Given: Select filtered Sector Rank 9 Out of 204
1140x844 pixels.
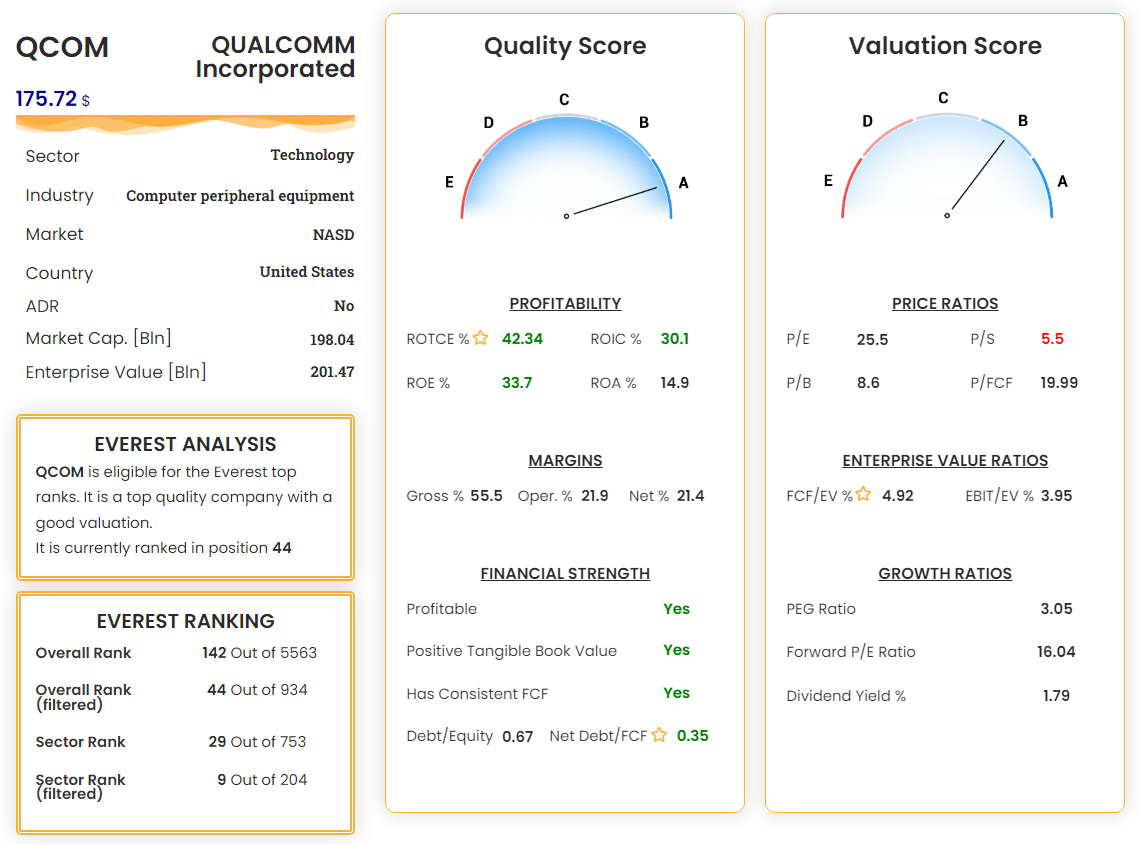Looking at the screenshot, I should pyautogui.click(x=262, y=779).
